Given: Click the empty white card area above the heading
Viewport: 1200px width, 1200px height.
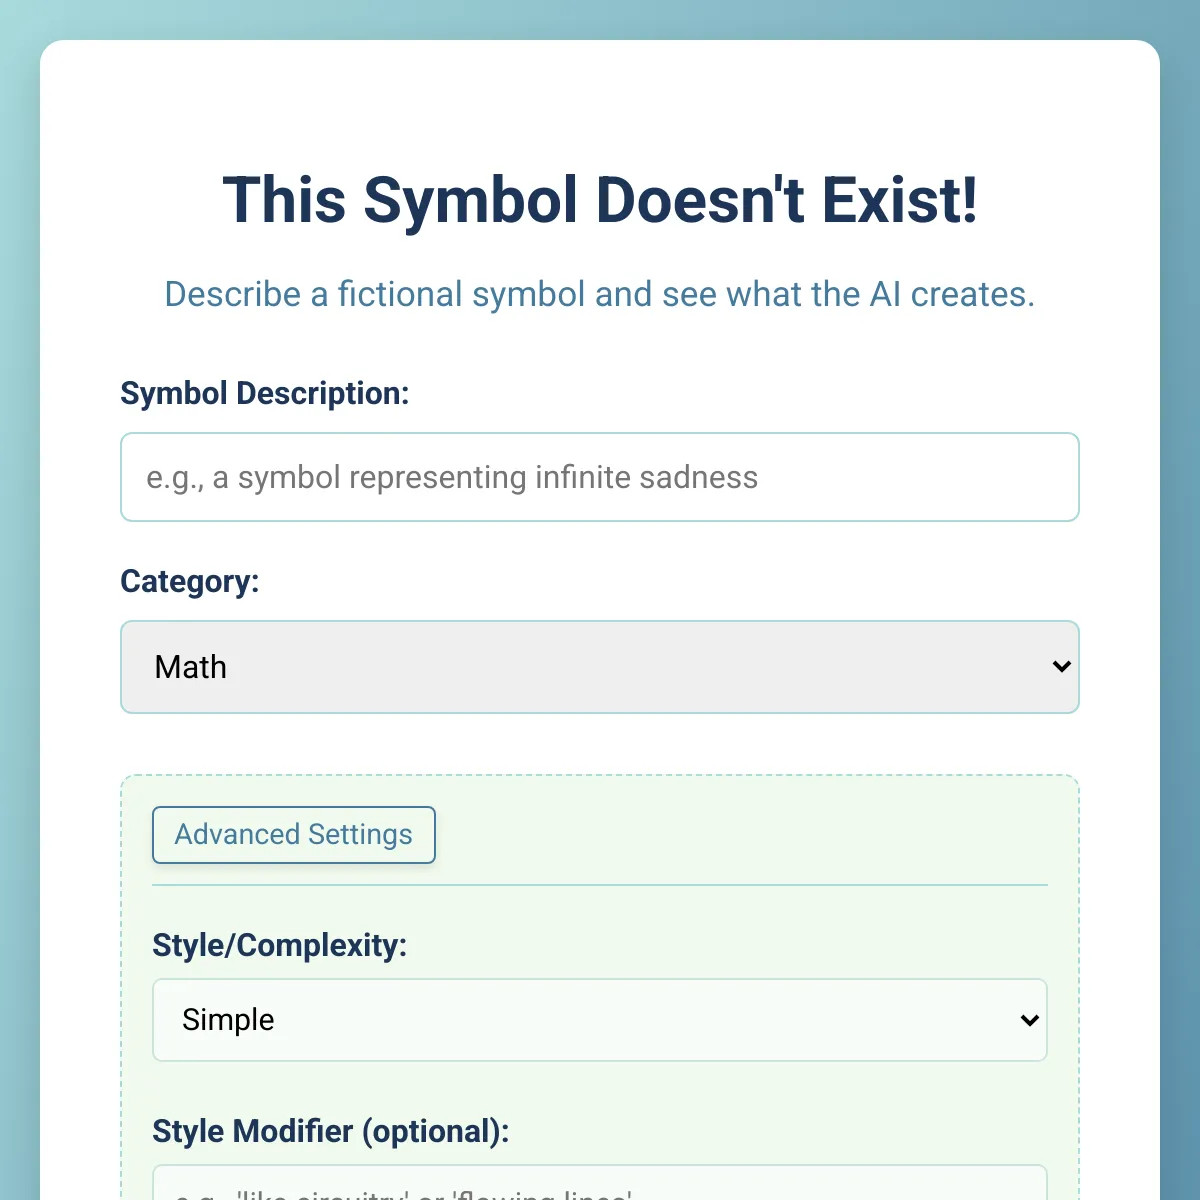Looking at the screenshot, I should point(600,100).
